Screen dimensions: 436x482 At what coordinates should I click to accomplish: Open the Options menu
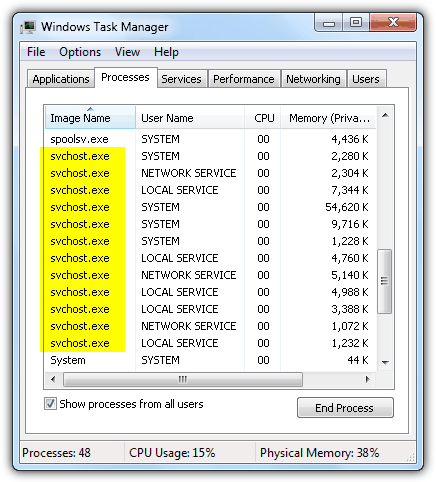(x=80, y=52)
